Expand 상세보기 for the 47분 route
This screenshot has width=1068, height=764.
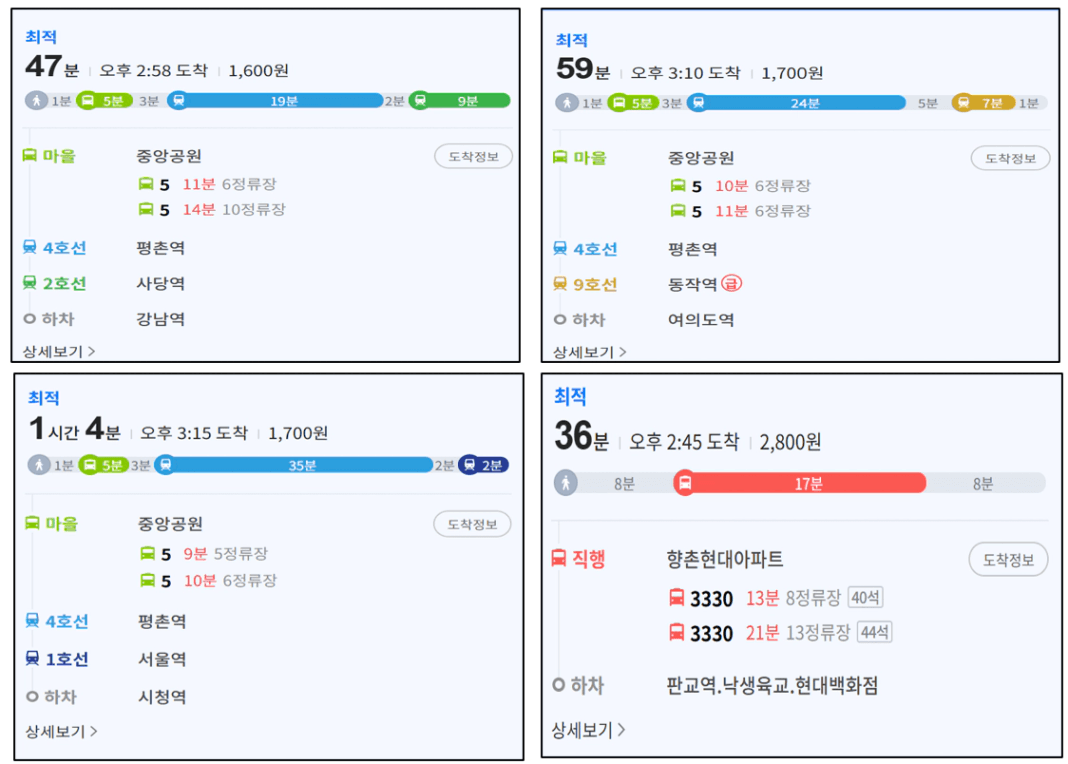pyautogui.click(x=59, y=351)
